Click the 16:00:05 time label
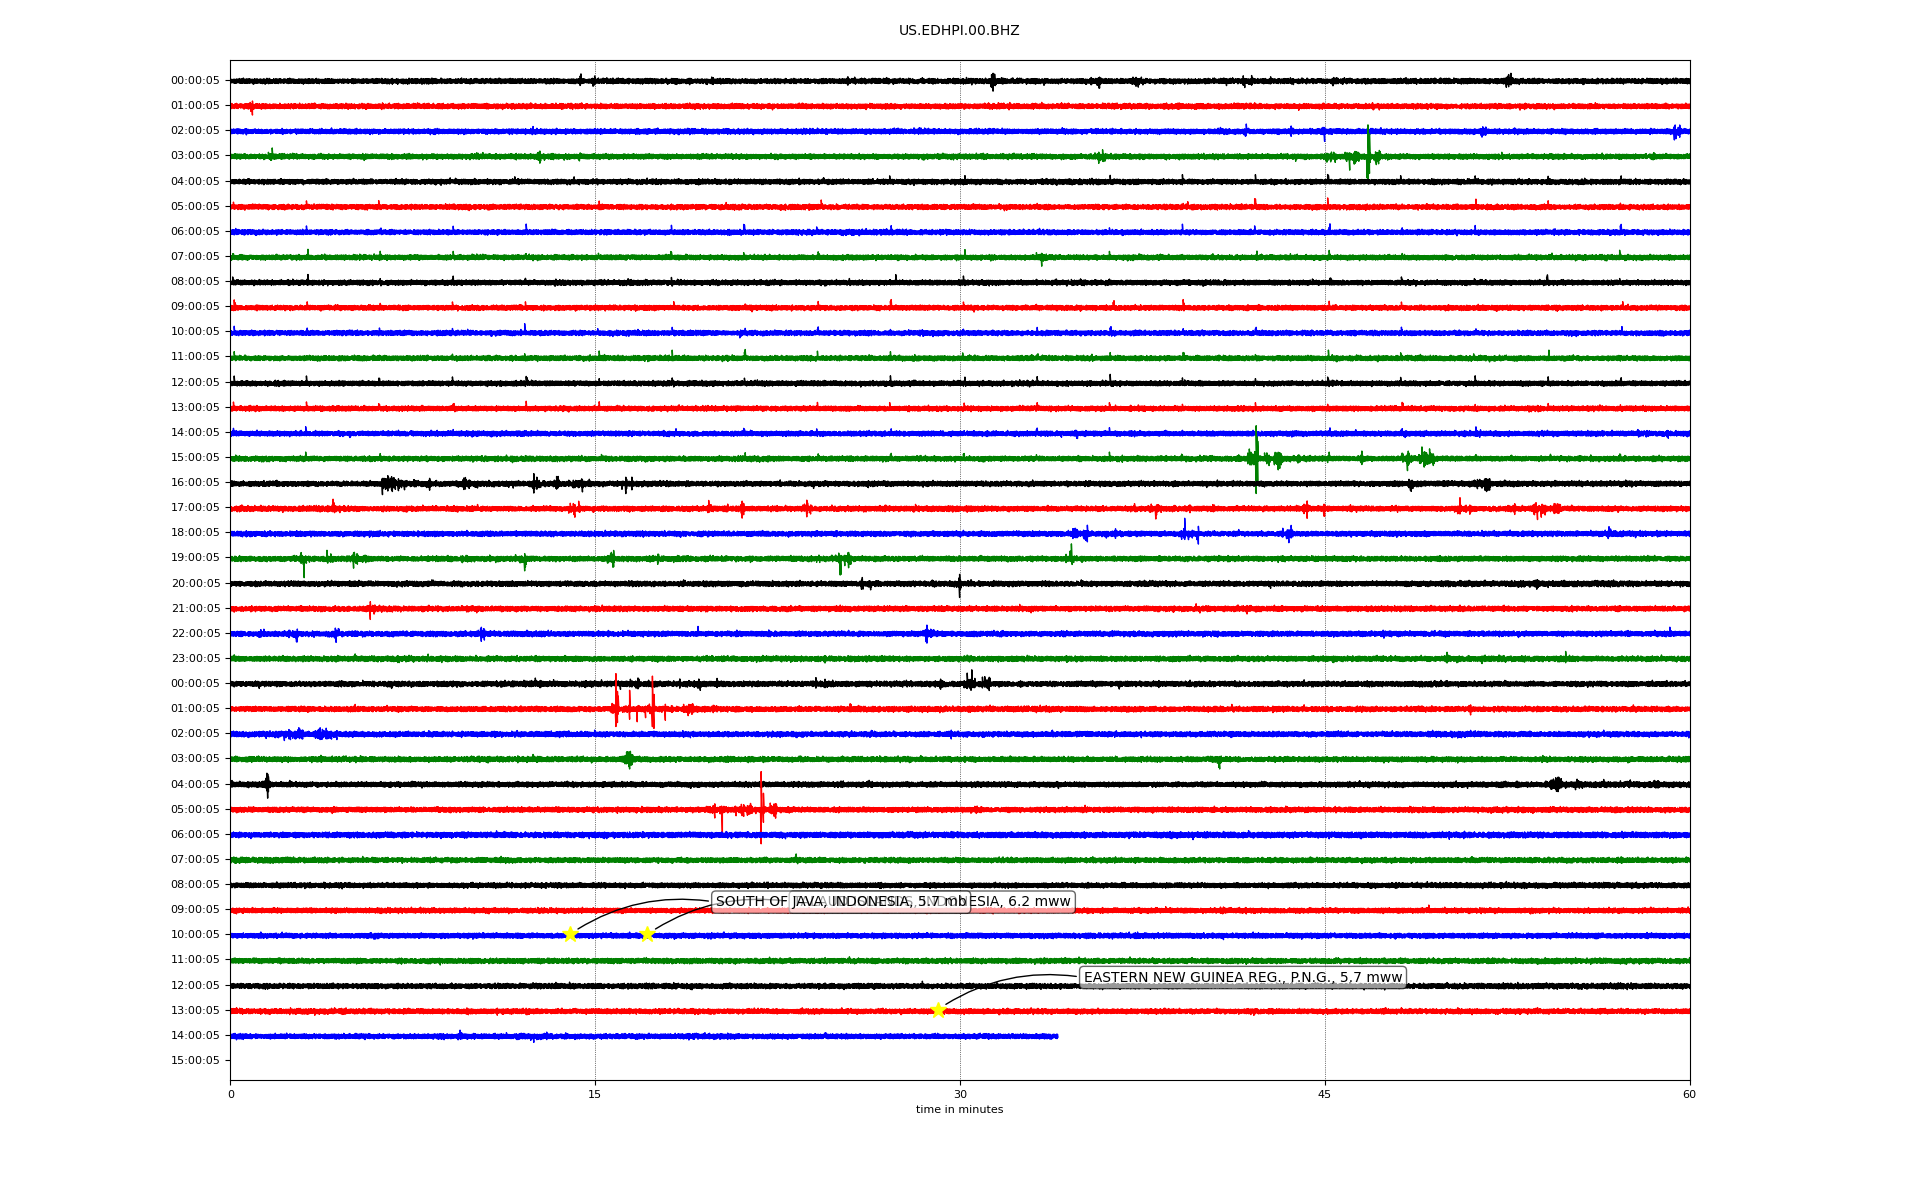Viewport: 1920px width, 1200px height. pos(195,482)
